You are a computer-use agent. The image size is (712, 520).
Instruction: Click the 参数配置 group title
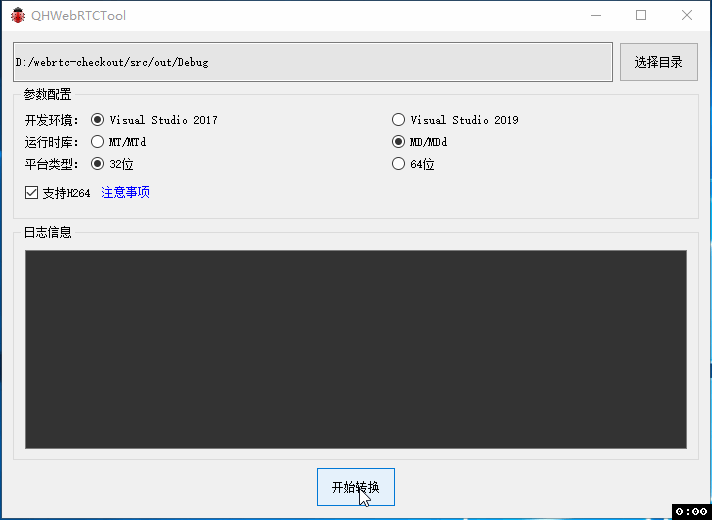(x=48, y=94)
